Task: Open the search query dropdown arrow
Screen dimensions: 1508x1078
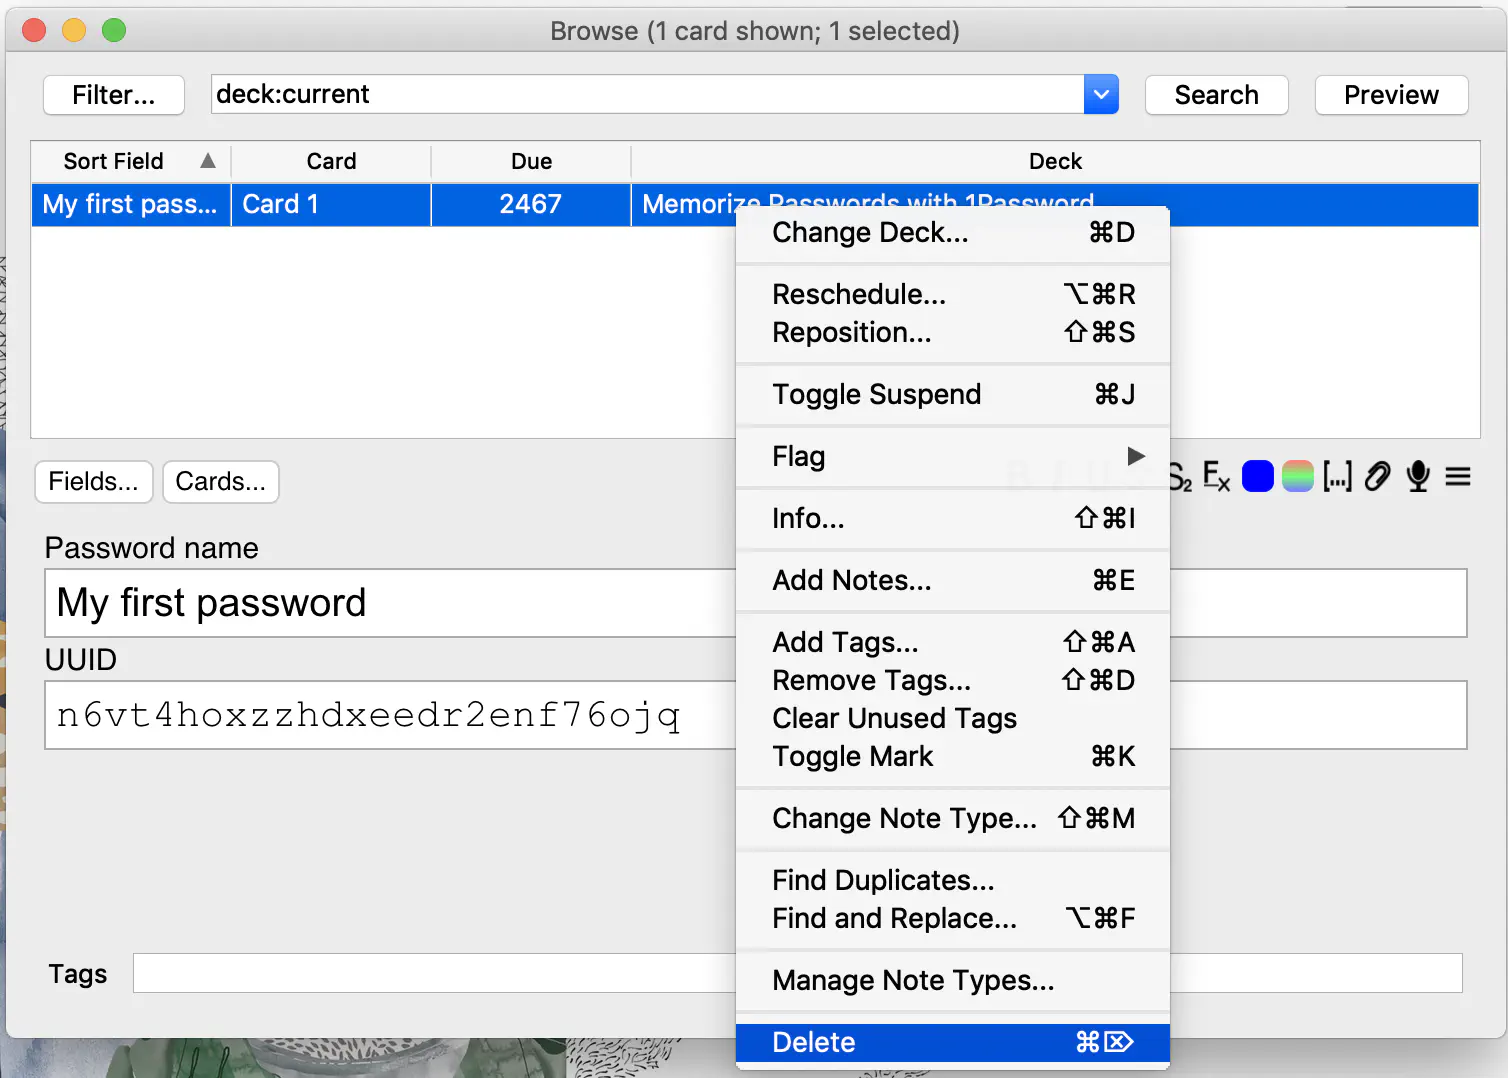Action: coord(1101,94)
